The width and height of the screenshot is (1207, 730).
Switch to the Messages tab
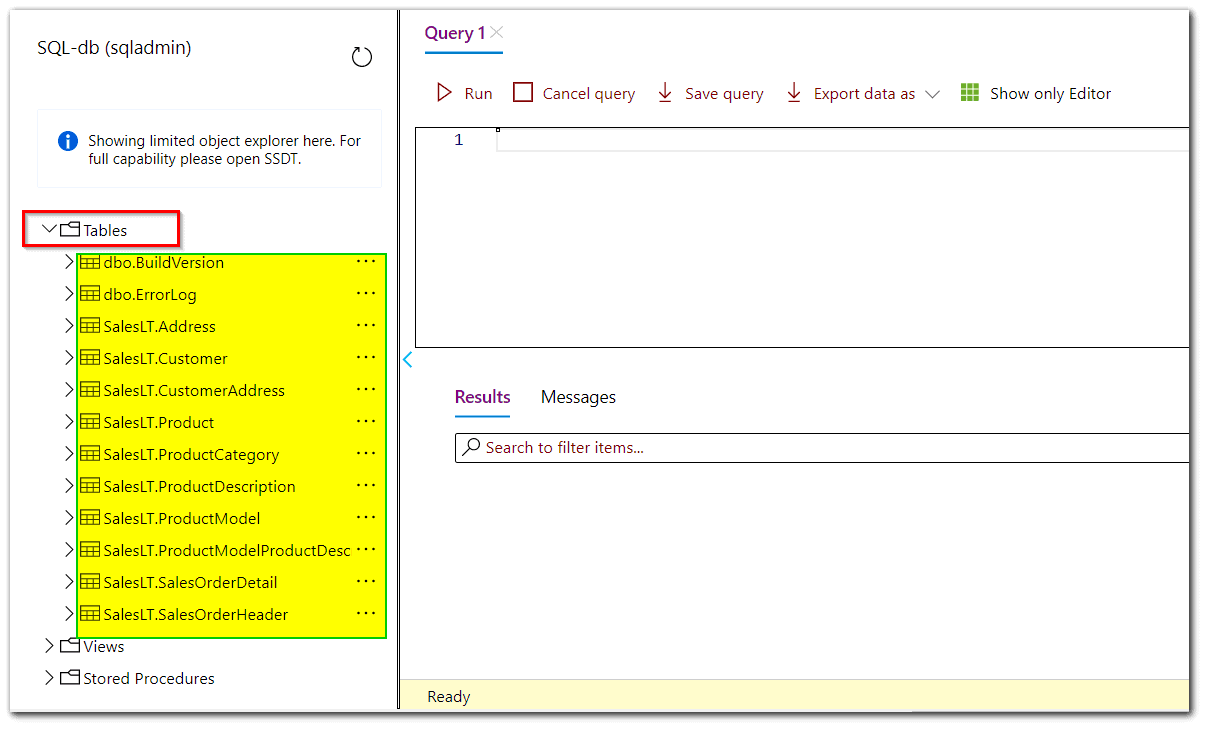pyautogui.click(x=577, y=397)
